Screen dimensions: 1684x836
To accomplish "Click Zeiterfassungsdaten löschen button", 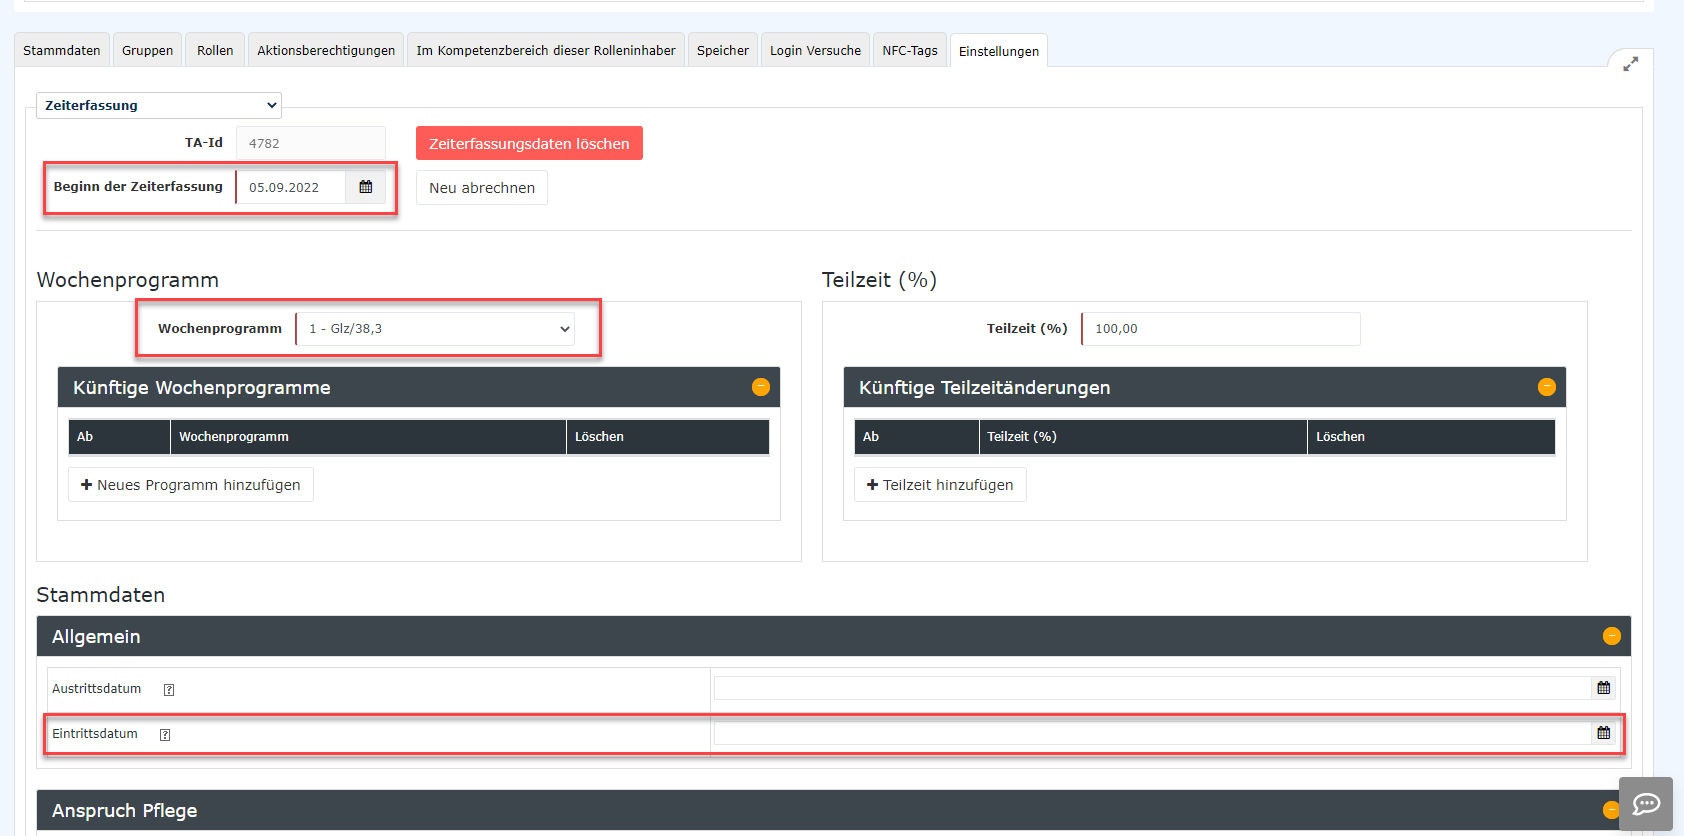I will tap(529, 143).
